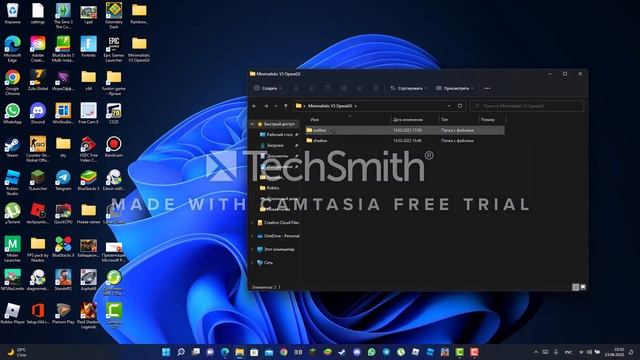The height and width of the screenshot is (360, 640).
Task: Open Network (Сеть) in navigation pane
Action: [265, 262]
